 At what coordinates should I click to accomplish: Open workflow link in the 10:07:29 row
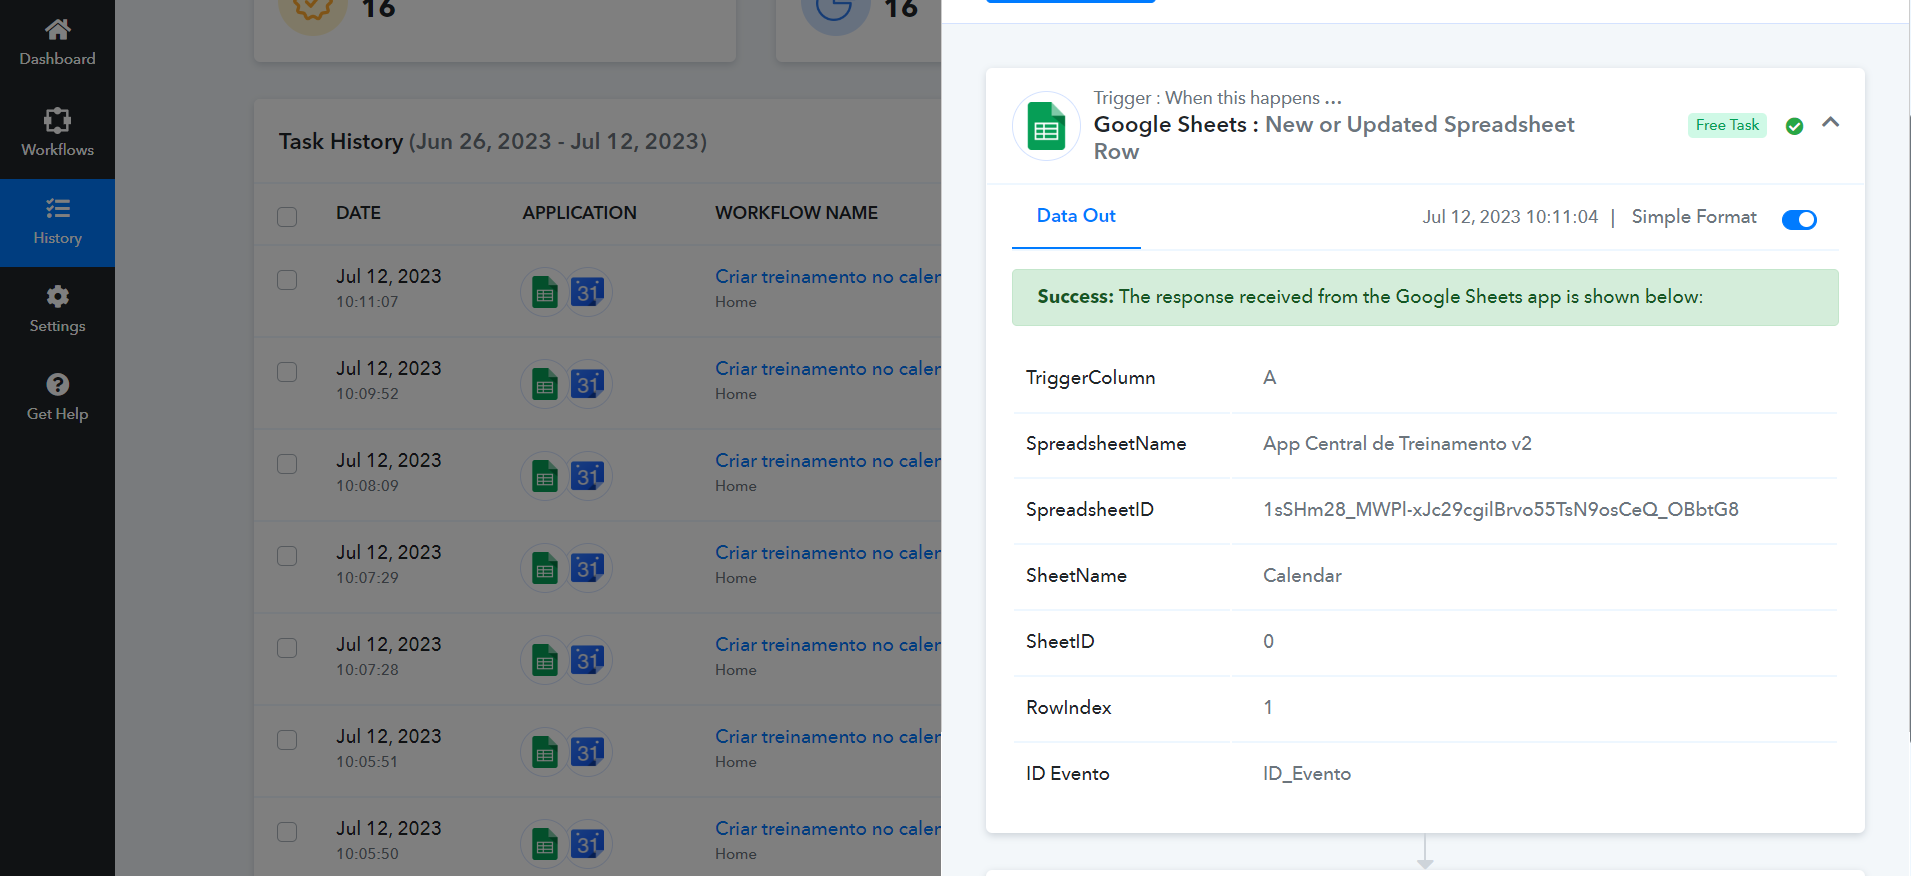(828, 553)
